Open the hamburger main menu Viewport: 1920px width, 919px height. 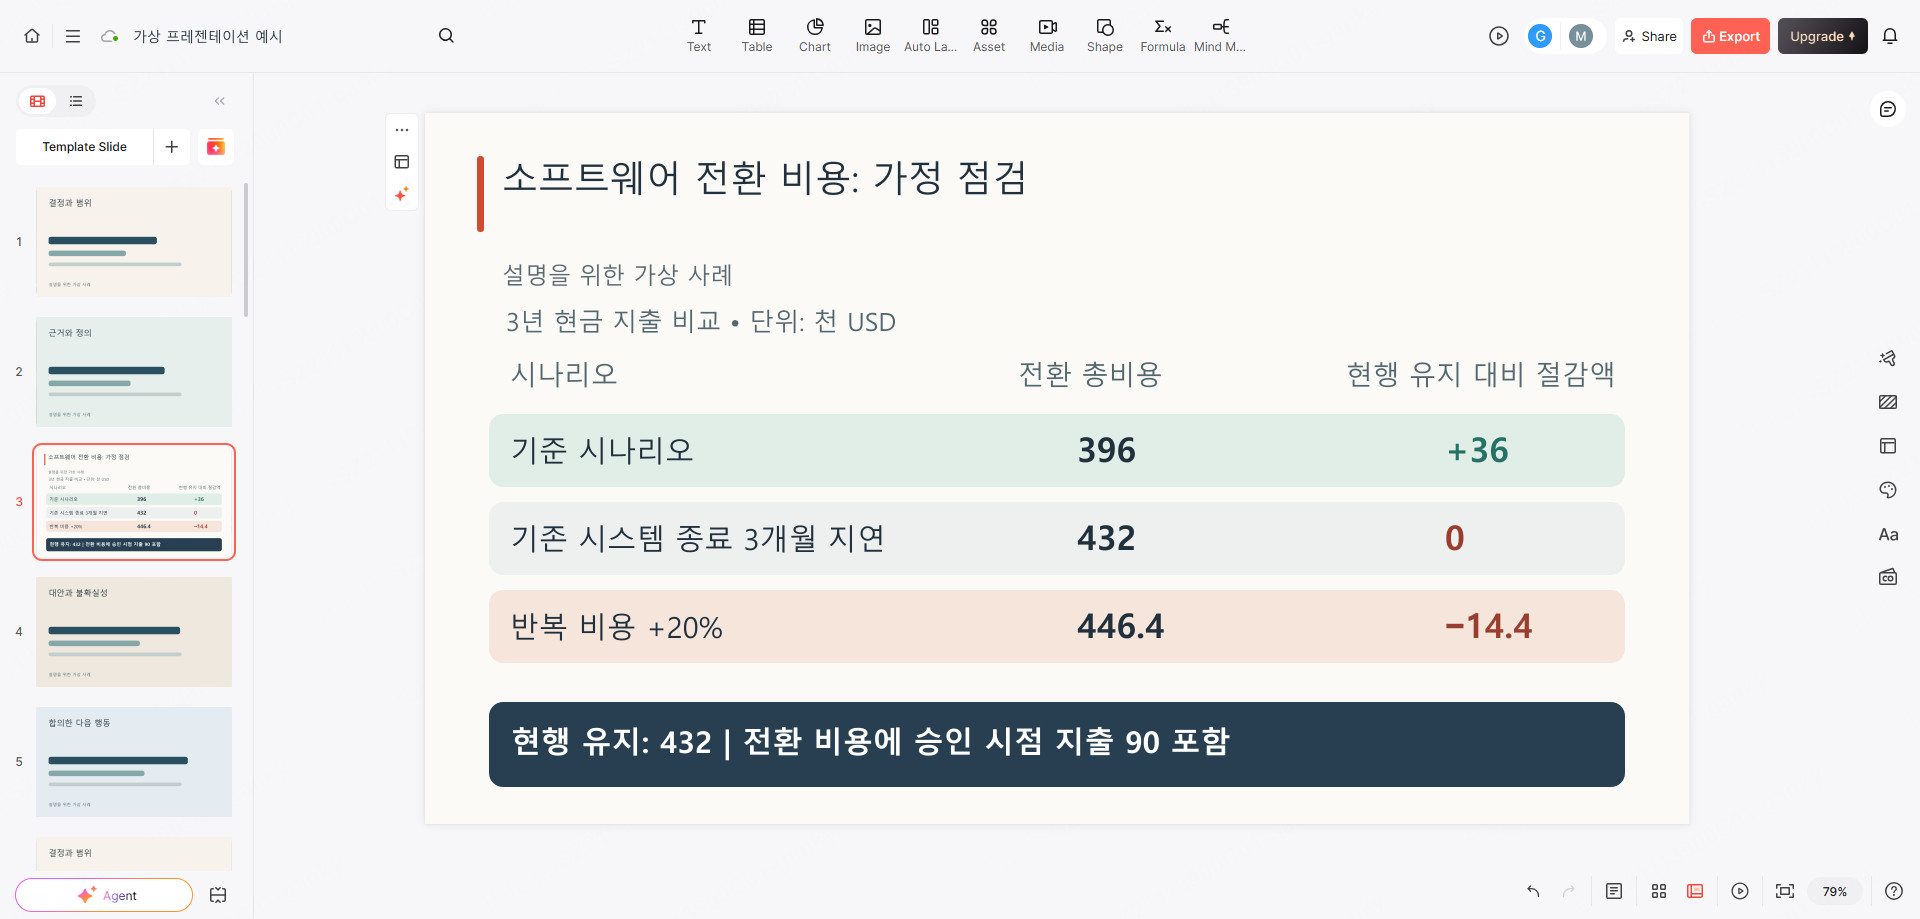pyautogui.click(x=73, y=36)
